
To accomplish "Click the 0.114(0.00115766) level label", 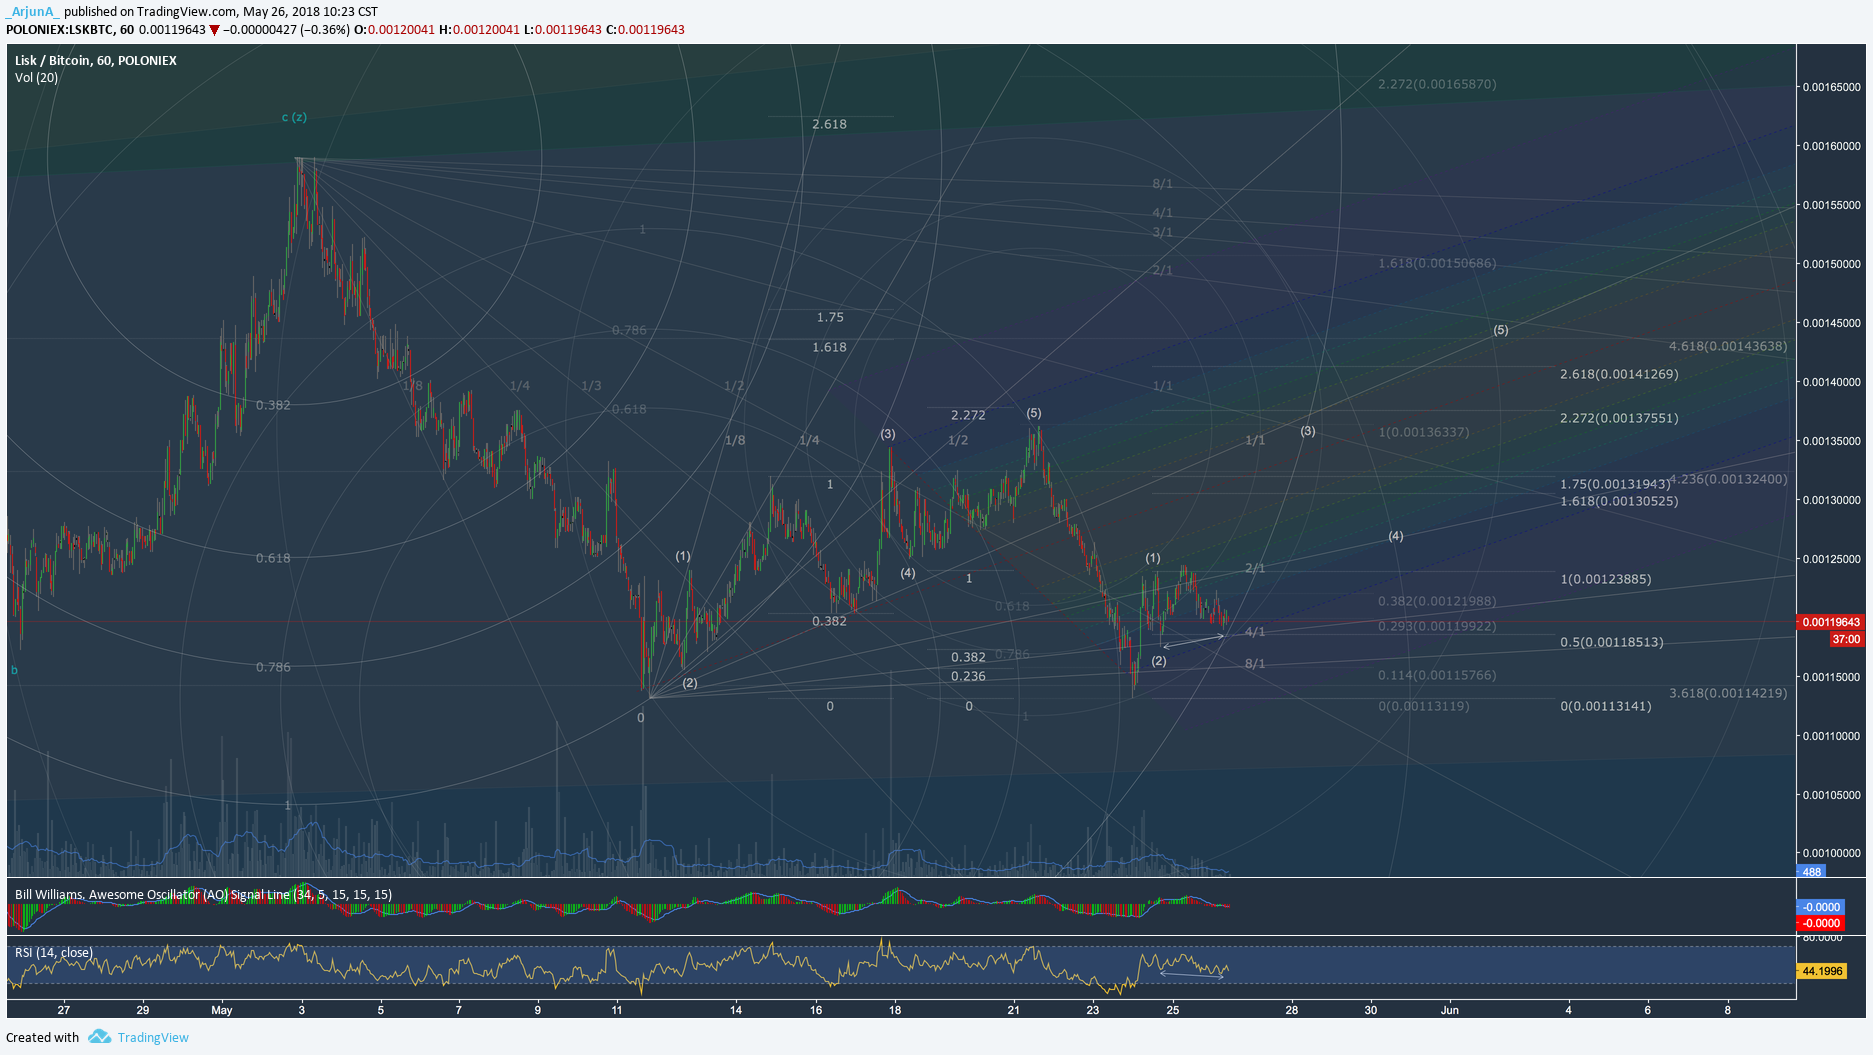I will click(x=1437, y=675).
